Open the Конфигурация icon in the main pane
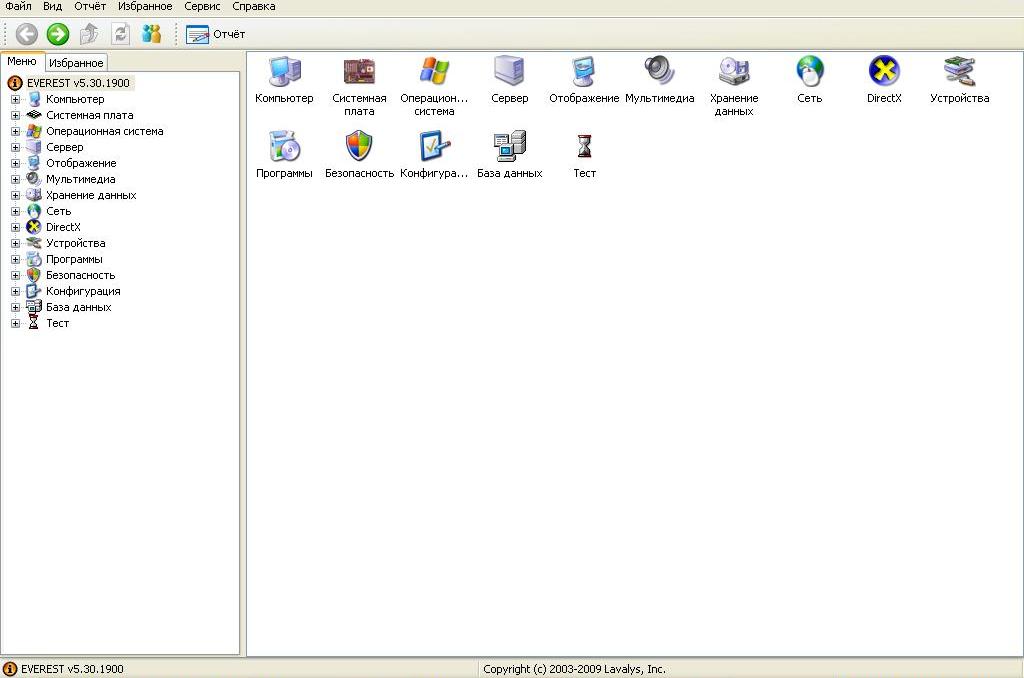The image size is (1024, 678). pos(434,146)
